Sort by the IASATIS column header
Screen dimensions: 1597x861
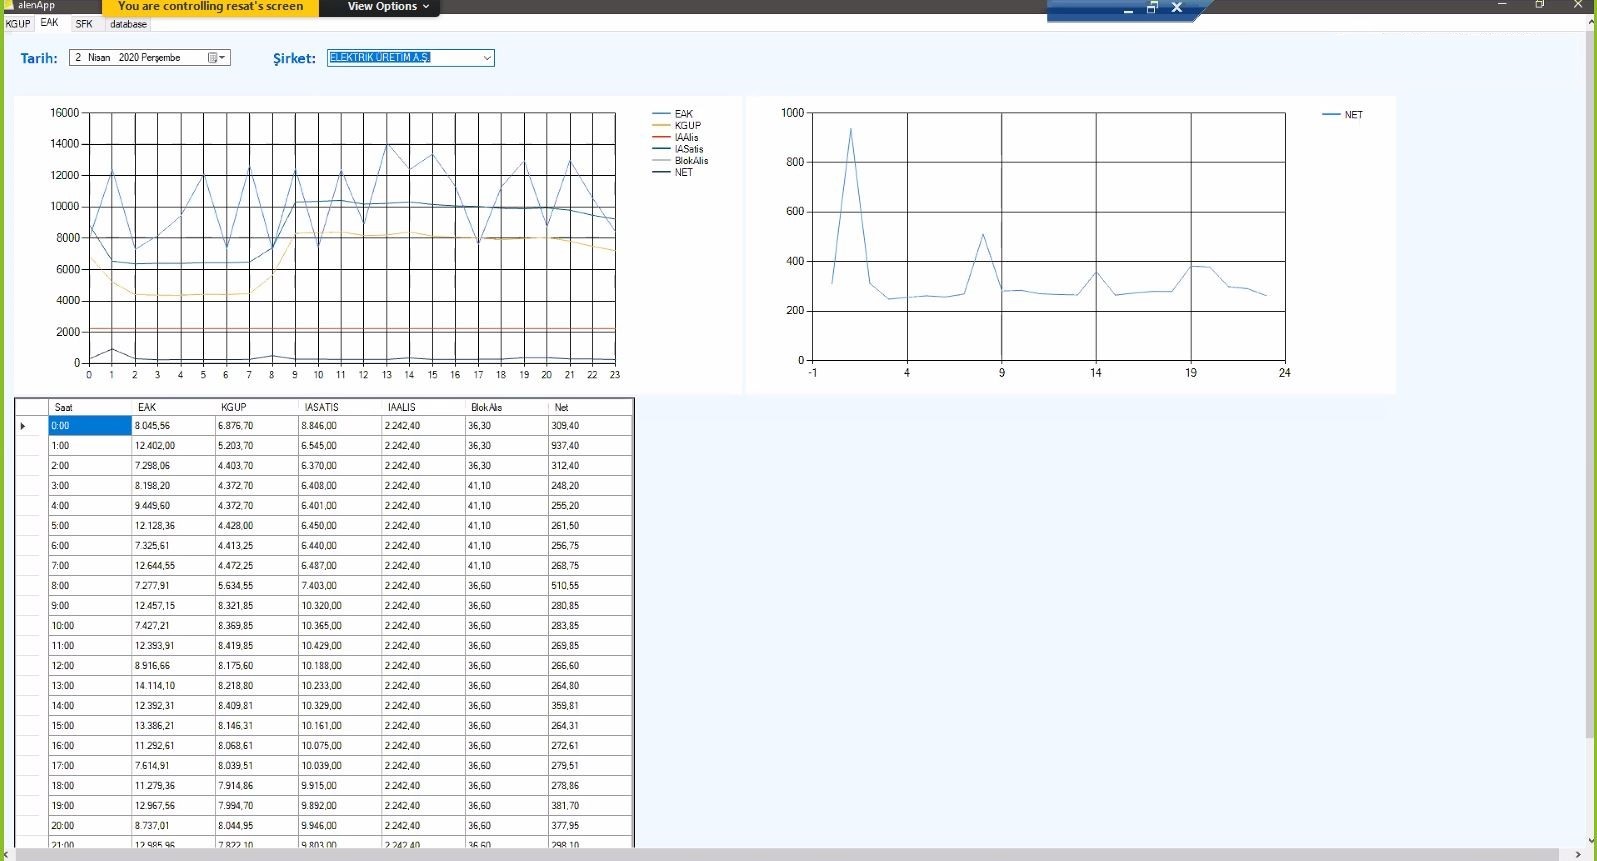(x=321, y=407)
